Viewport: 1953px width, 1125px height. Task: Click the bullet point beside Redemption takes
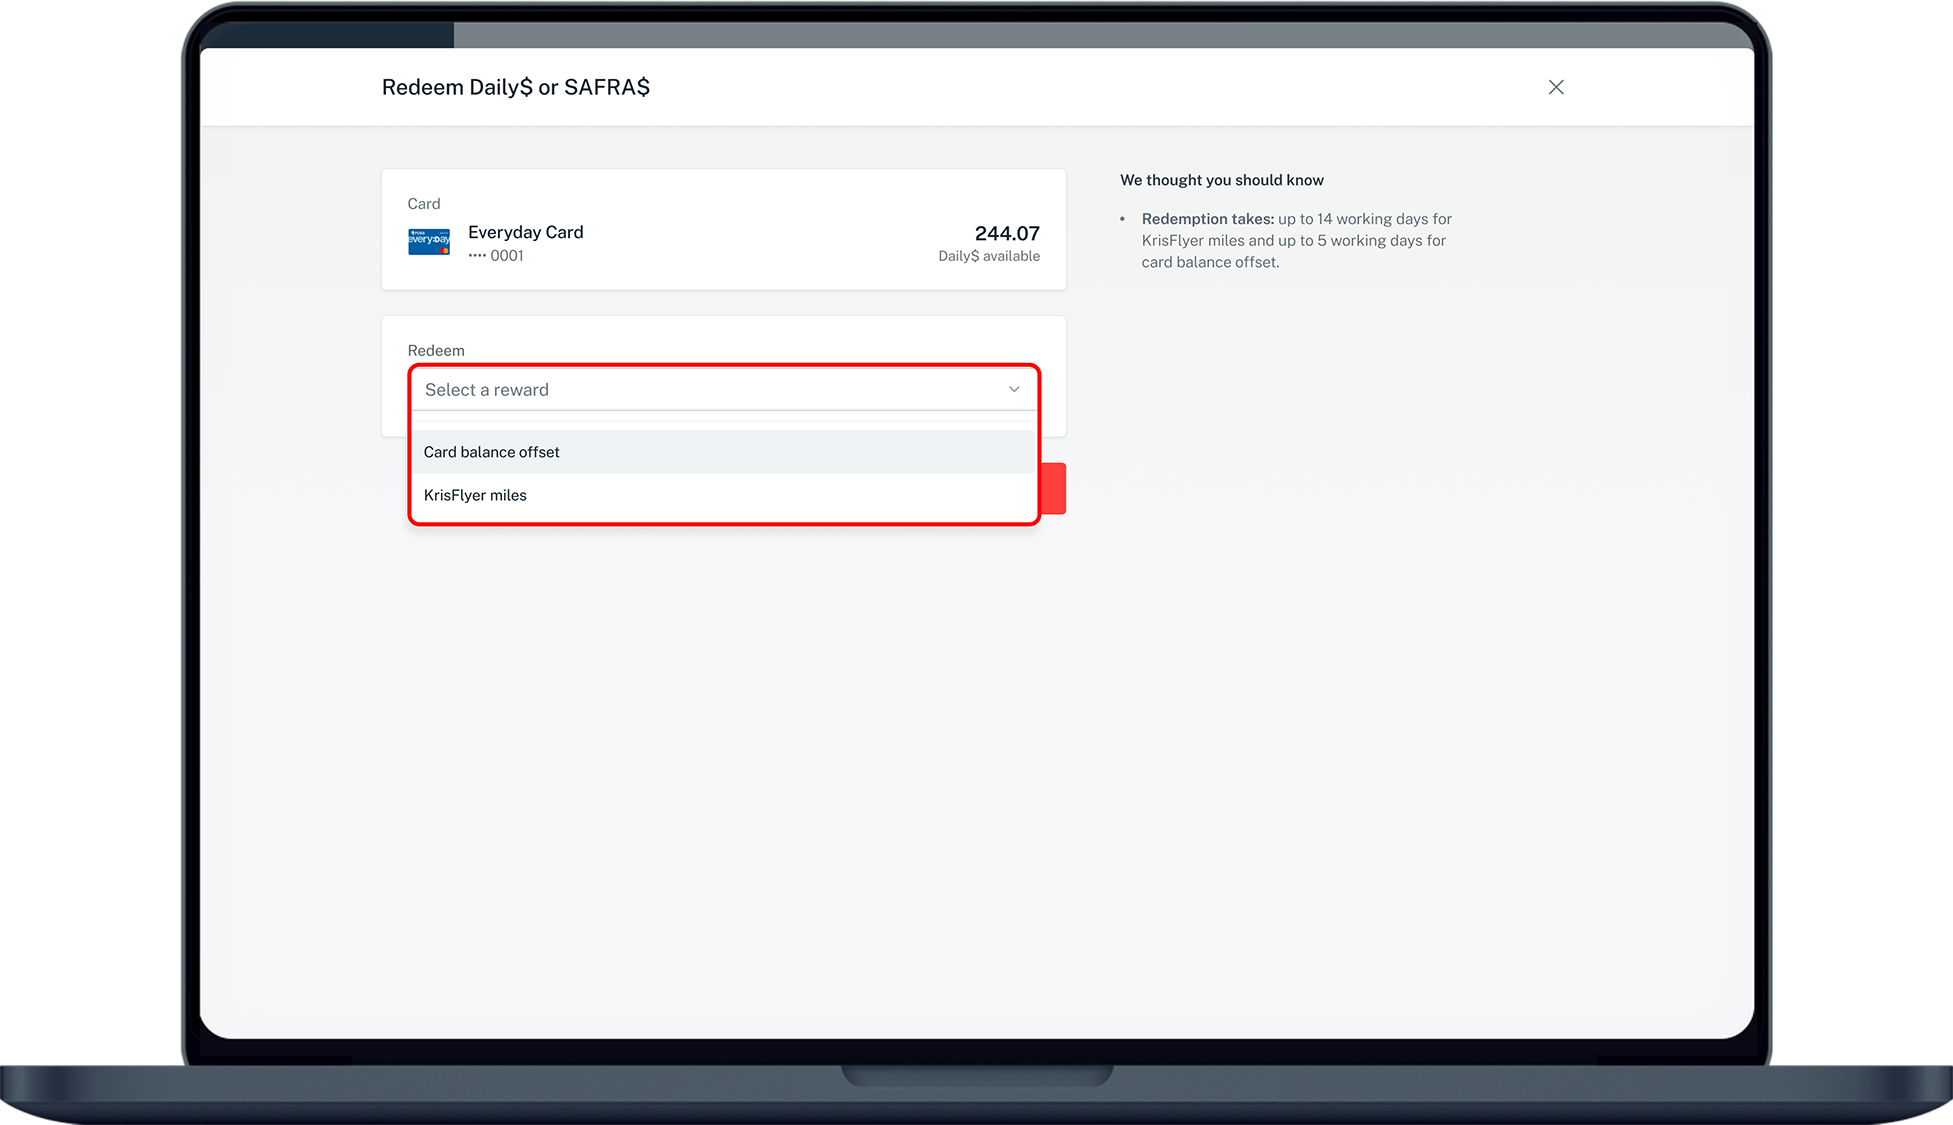point(1123,219)
